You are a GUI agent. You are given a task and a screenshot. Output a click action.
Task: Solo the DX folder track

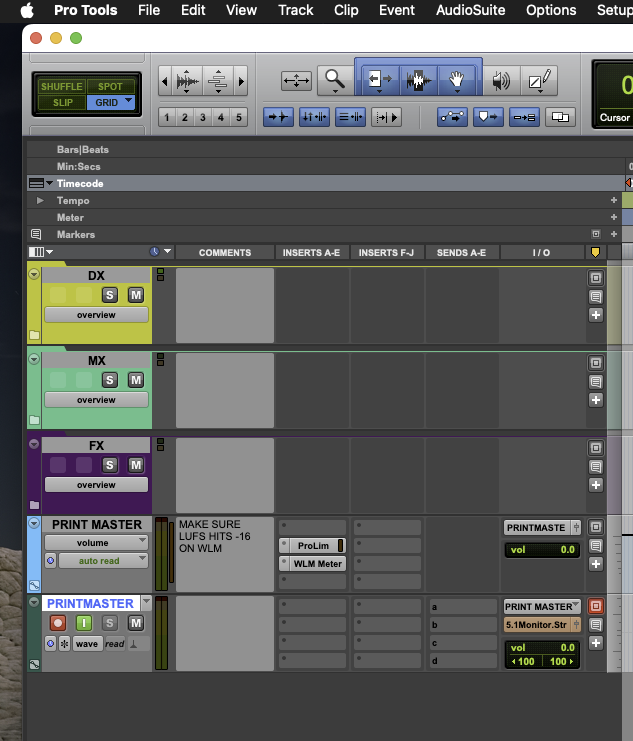click(x=110, y=295)
